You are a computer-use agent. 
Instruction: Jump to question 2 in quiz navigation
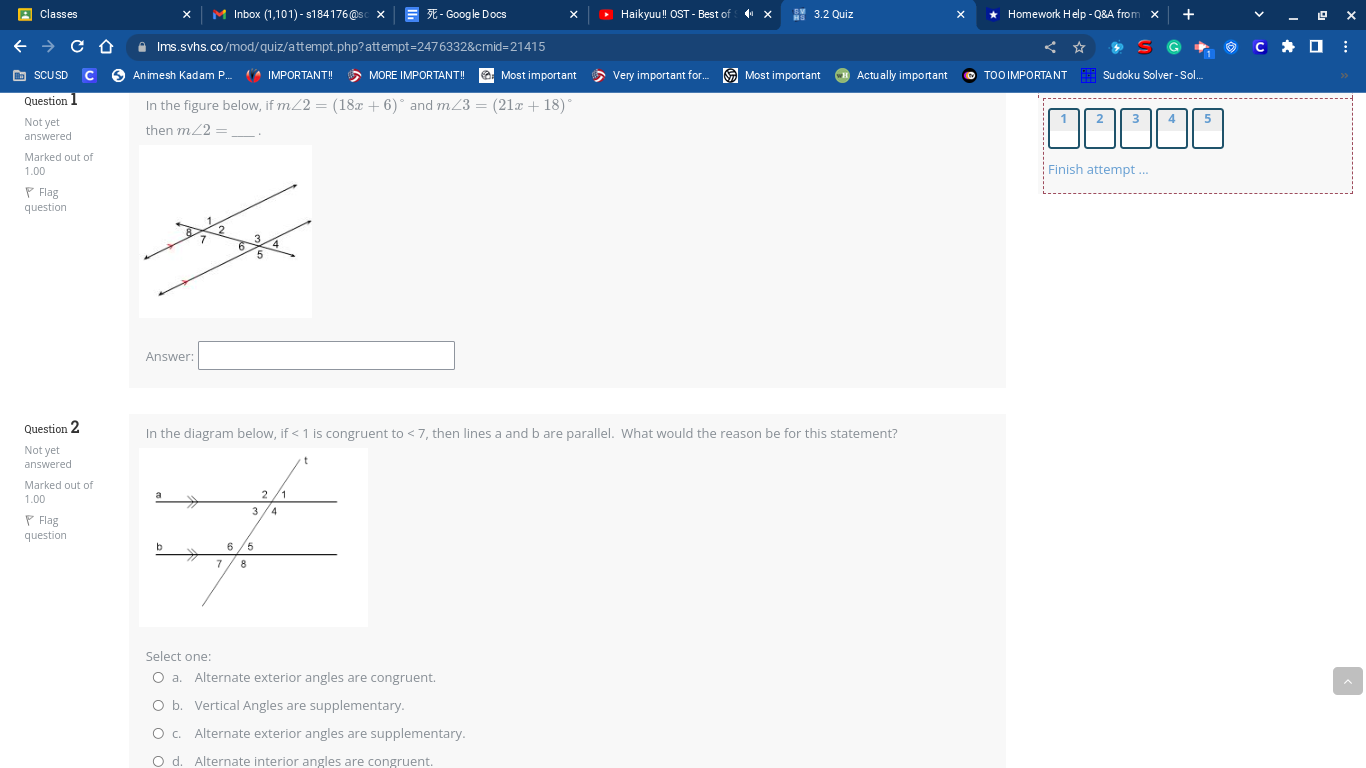click(1100, 128)
